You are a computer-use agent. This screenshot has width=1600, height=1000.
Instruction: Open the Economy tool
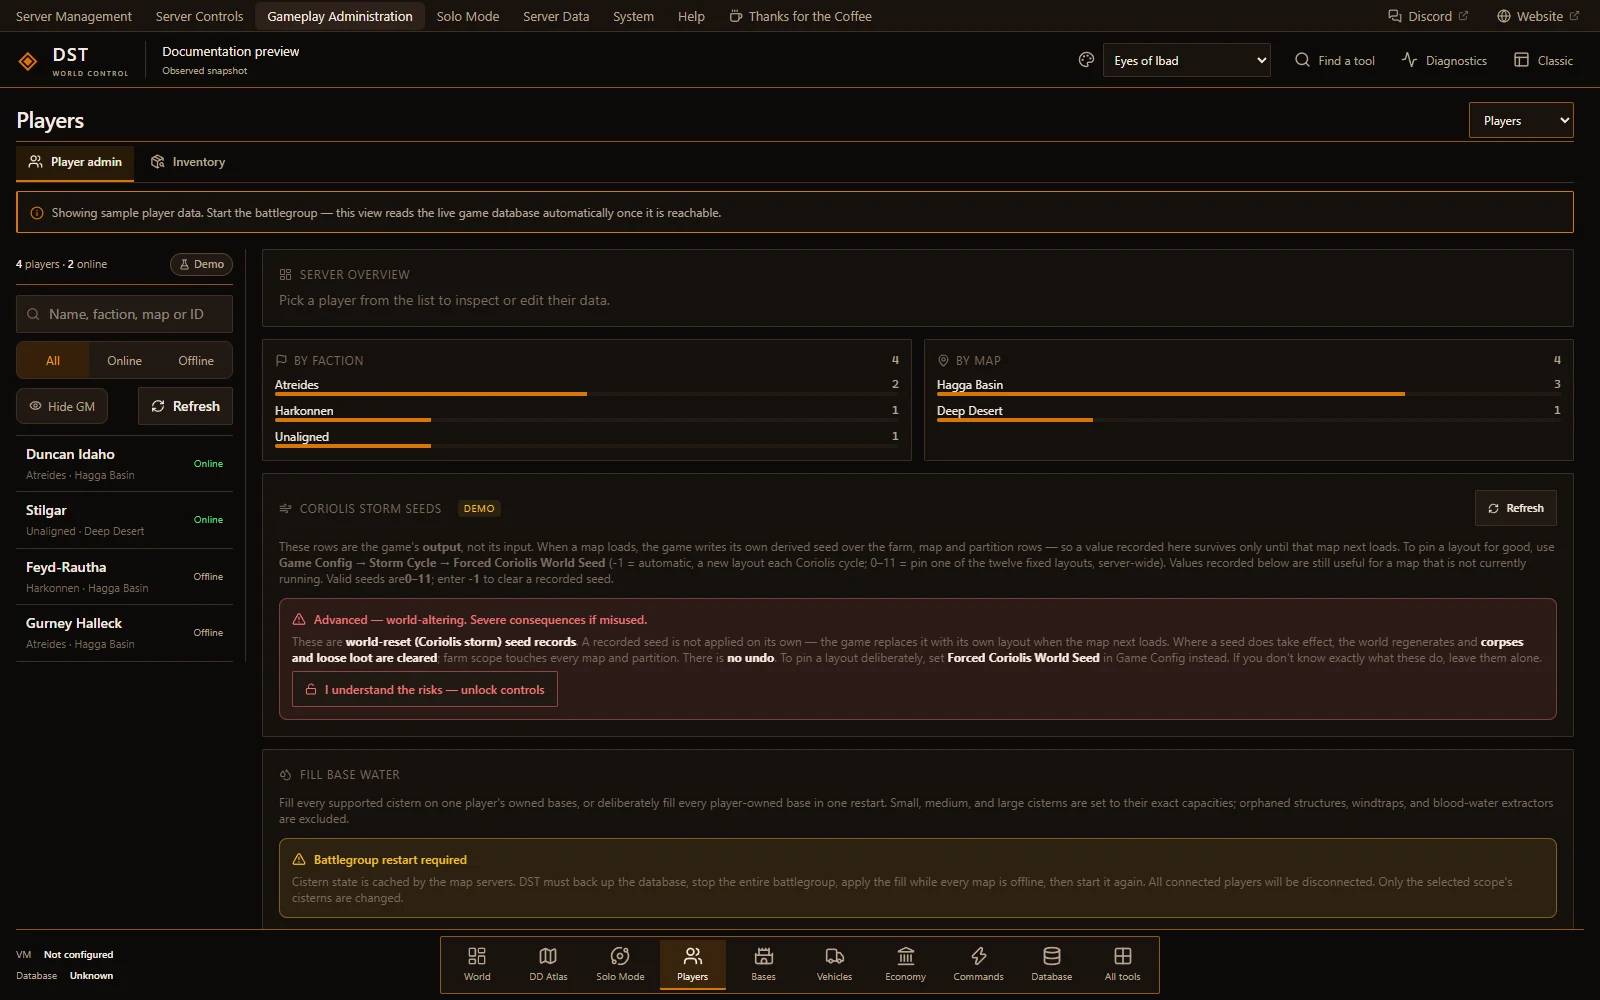(905, 964)
